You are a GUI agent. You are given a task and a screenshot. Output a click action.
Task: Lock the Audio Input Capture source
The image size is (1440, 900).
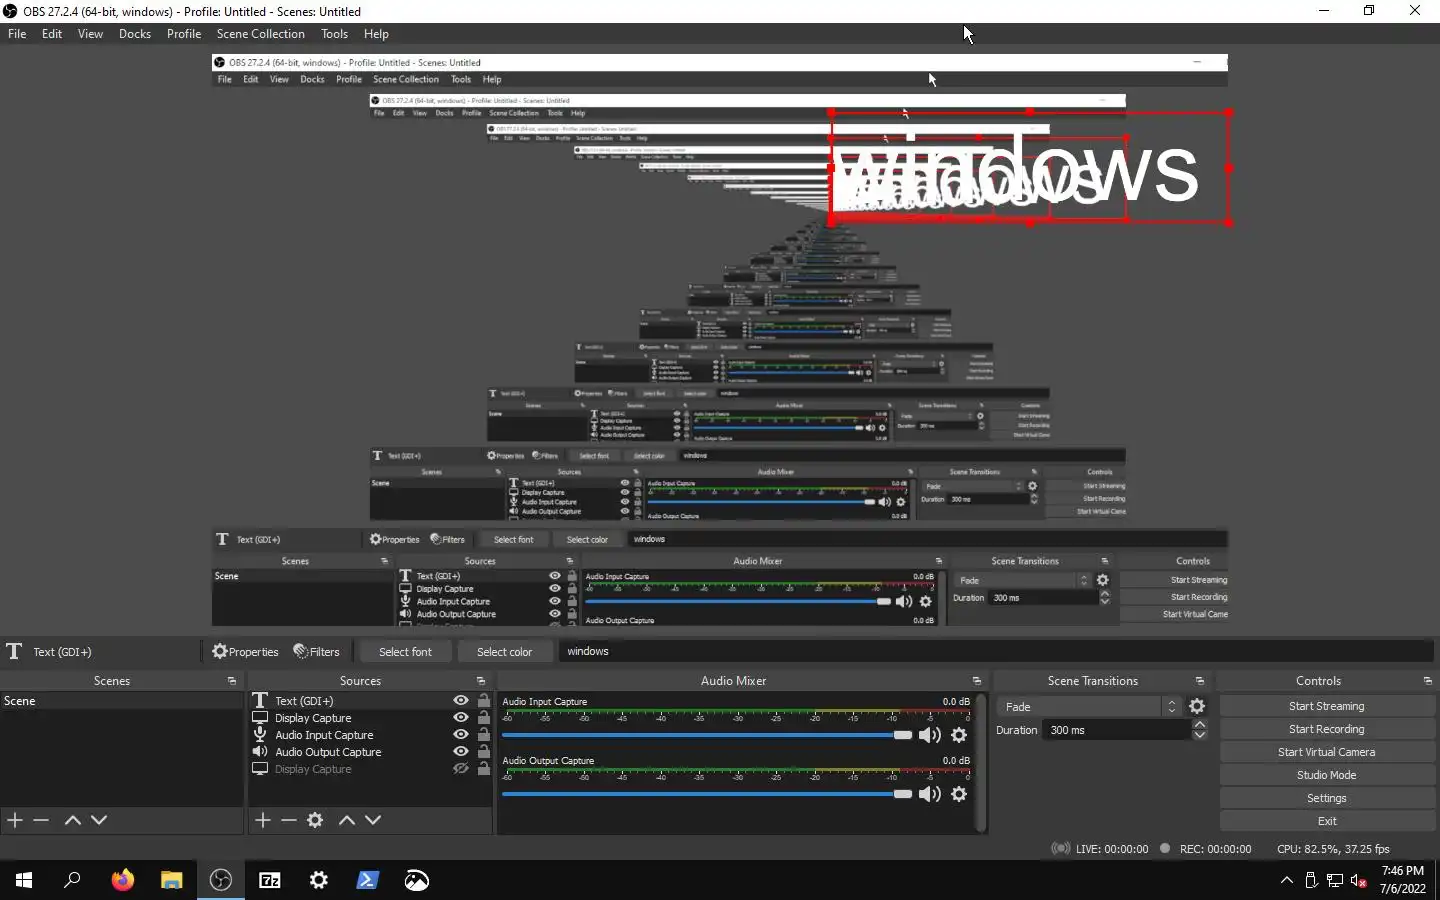pyautogui.click(x=484, y=735)
